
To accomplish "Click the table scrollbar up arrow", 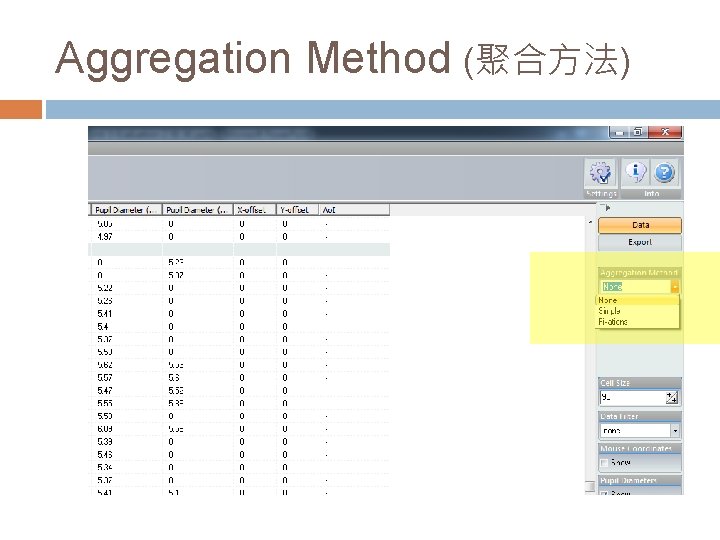I will [590, 222].
